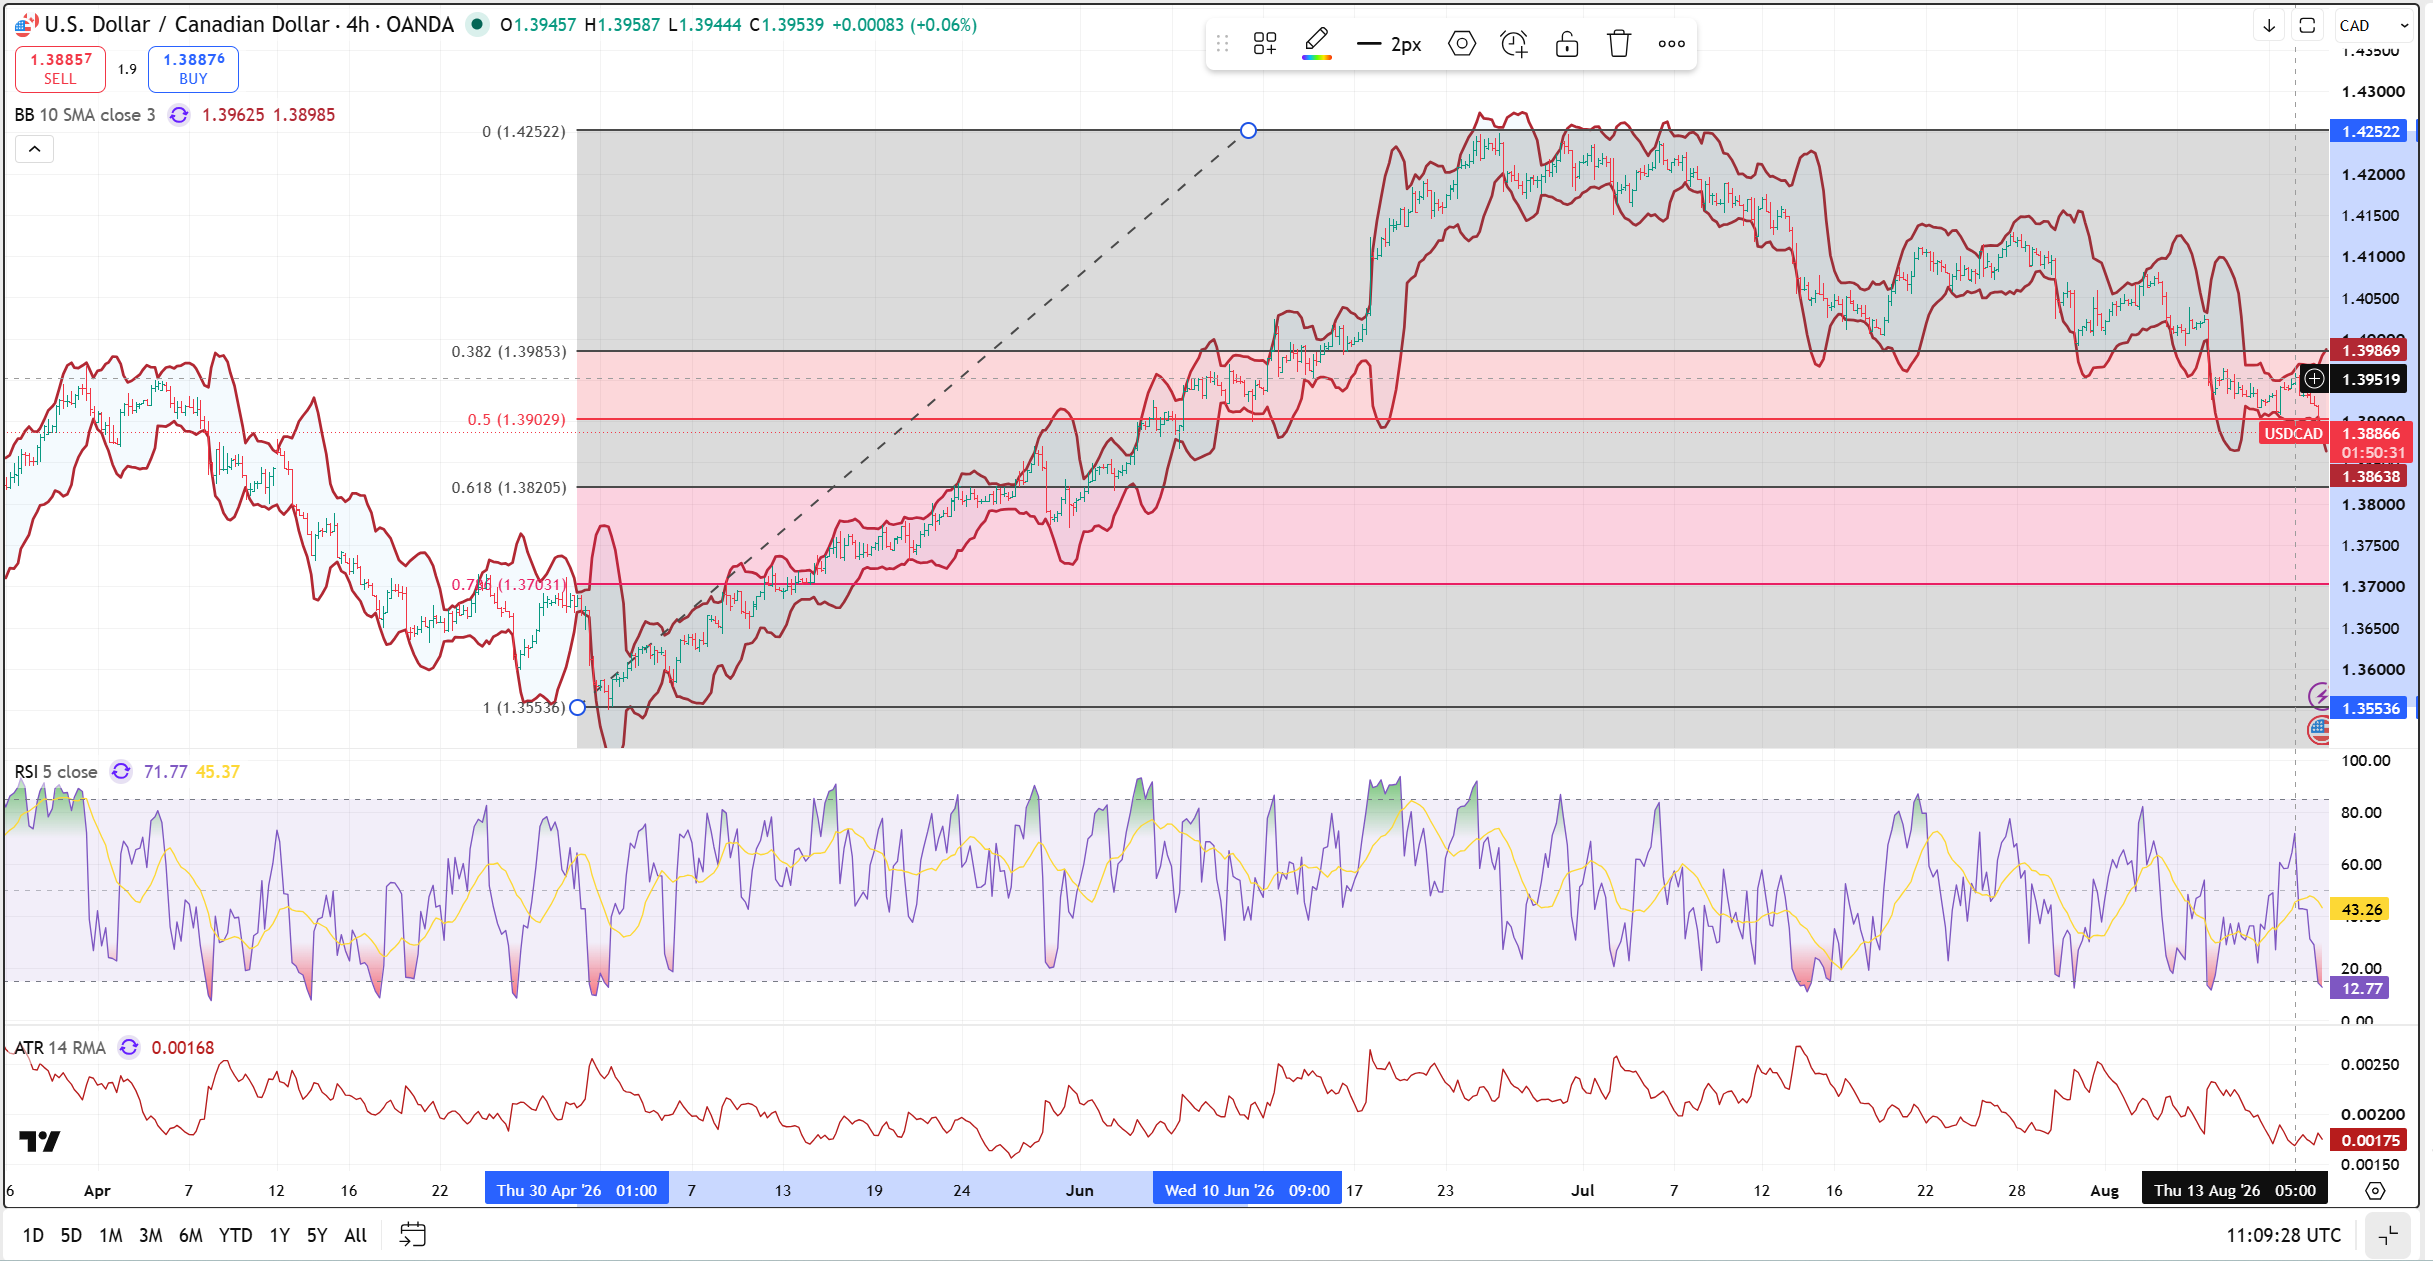The height and width of the screenshot is (1261, 2433).
Task: Click the BB indicator refresh icon
Action: [x=179, y=115]
